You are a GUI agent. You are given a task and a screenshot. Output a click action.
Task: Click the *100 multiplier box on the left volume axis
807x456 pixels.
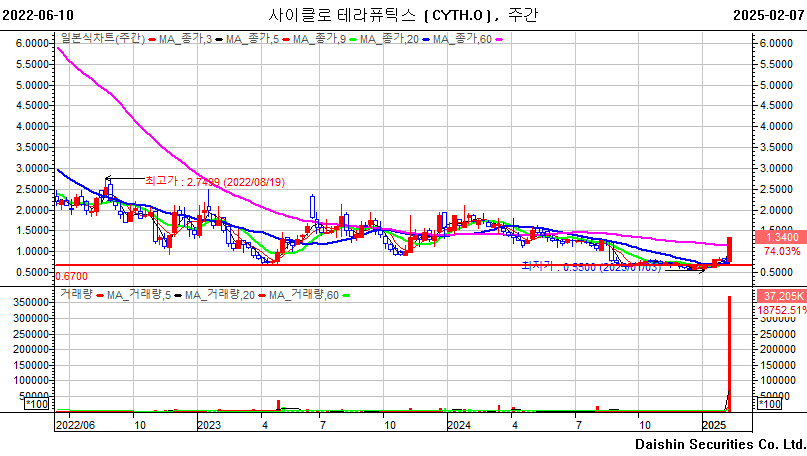click(37, 404)
